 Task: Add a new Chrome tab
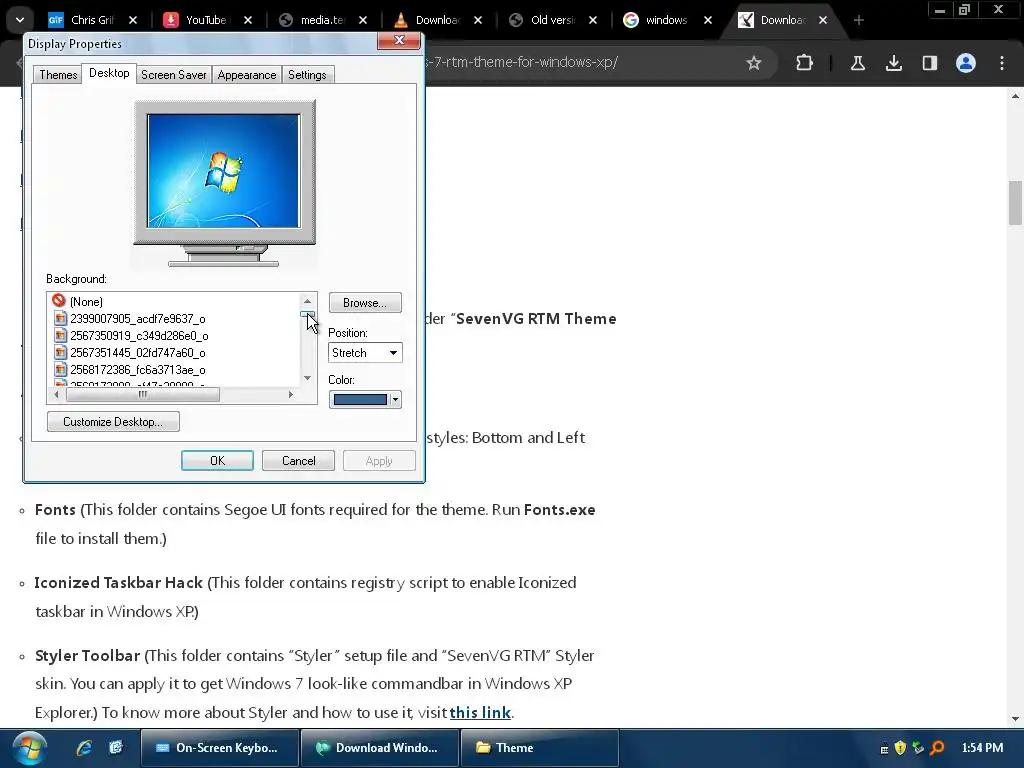[859, 20]
